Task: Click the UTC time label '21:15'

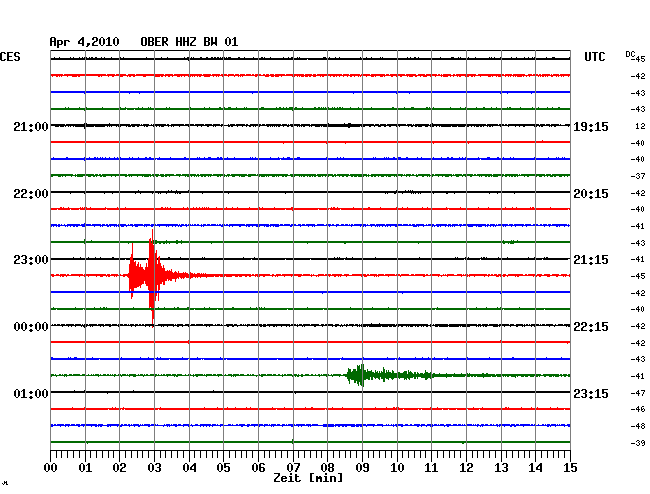Action: pos(591,260)
